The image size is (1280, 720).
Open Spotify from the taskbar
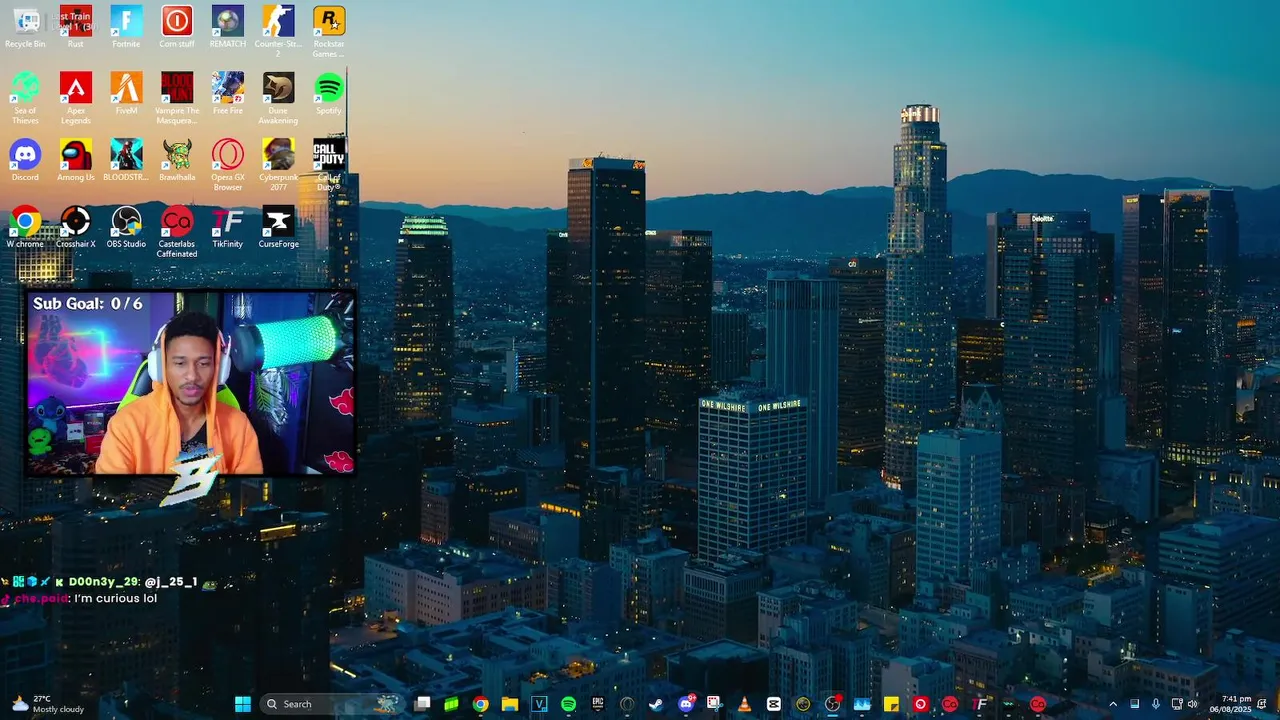(x=569, y=704)
